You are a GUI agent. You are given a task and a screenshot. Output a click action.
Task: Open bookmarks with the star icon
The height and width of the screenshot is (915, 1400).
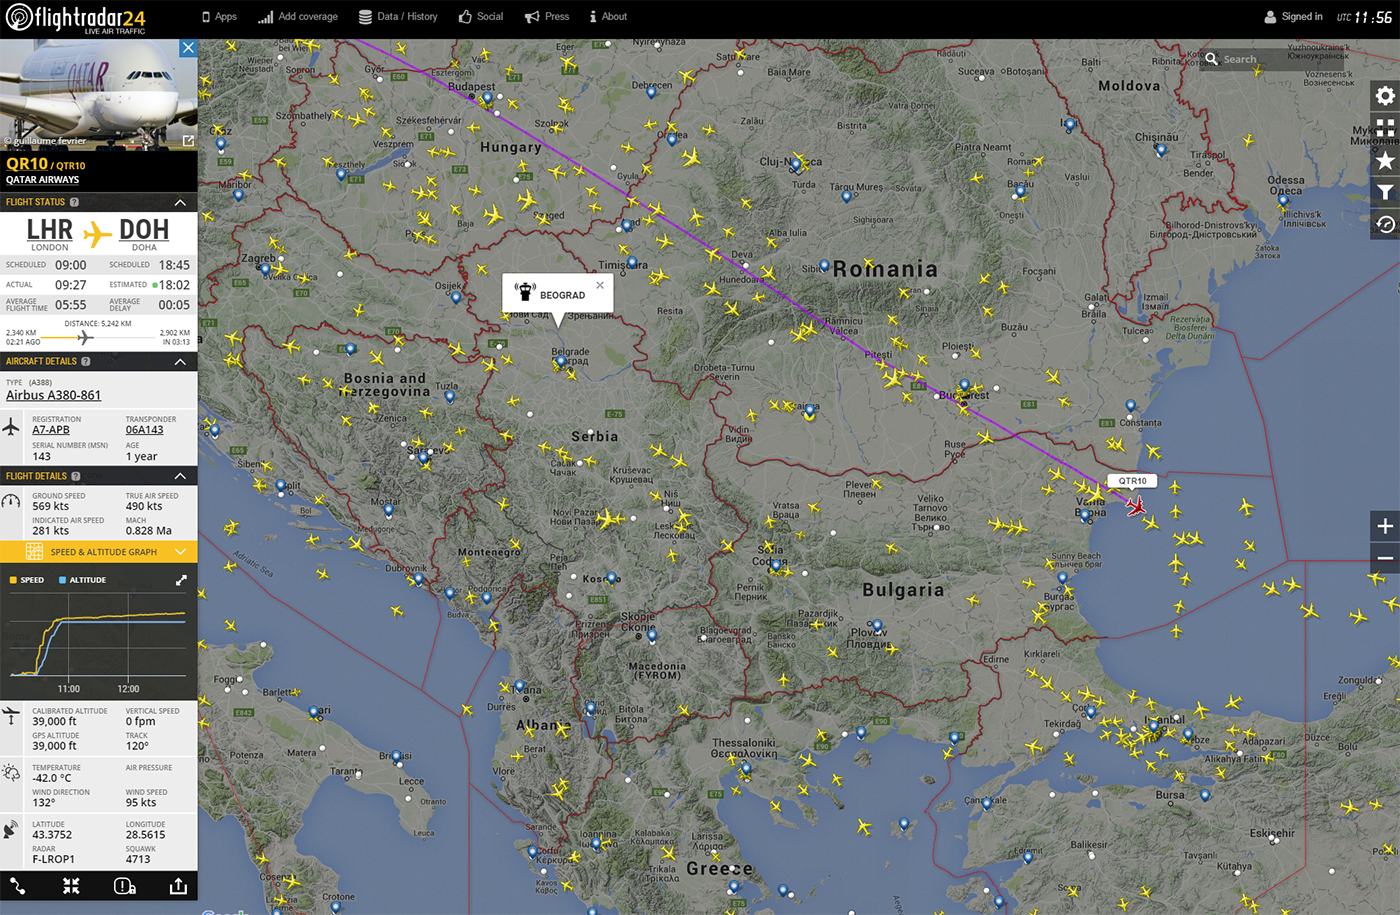(1385, 160)
